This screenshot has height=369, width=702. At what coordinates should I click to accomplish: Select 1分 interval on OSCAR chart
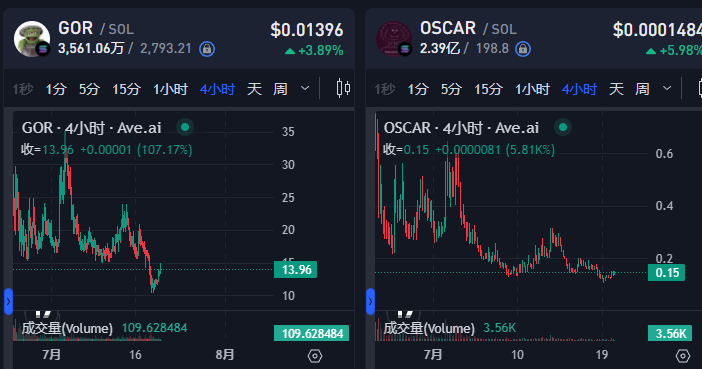[x=418, y=89]
